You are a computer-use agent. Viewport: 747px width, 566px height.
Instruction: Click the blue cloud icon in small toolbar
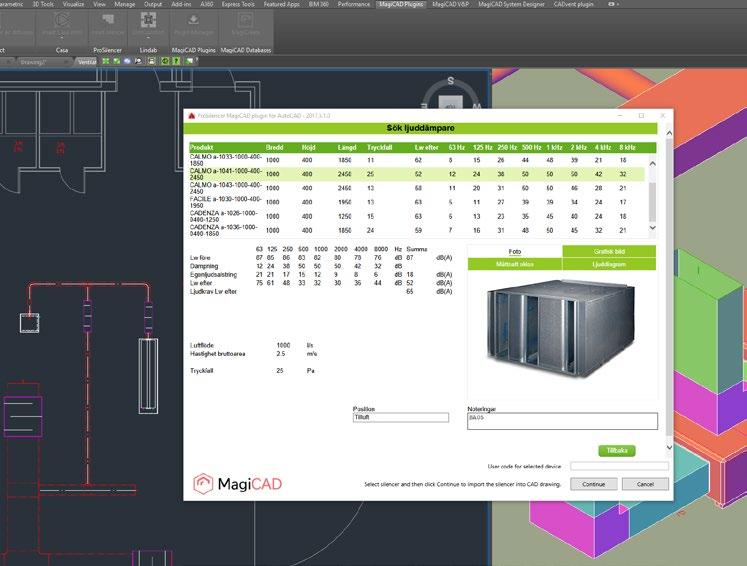click(127, 61)
